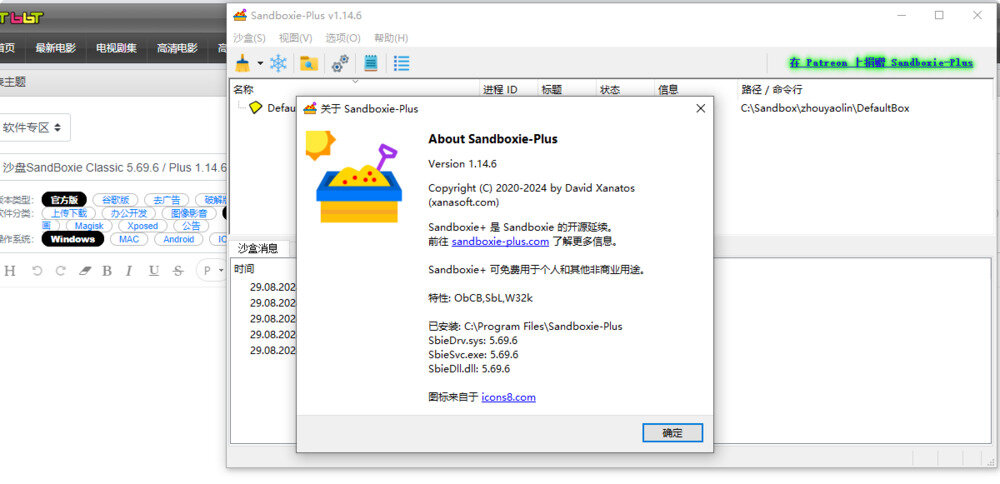The image size is (1000, 484).
Task: Close the About Sandboxie-Plus dialog
Action: (700, 108)
